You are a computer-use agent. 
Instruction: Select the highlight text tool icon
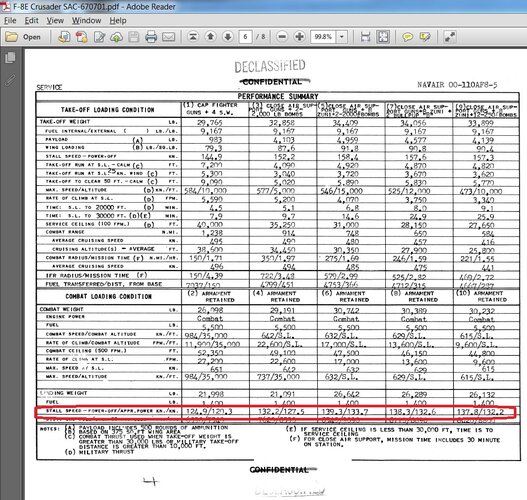point(425,37)
